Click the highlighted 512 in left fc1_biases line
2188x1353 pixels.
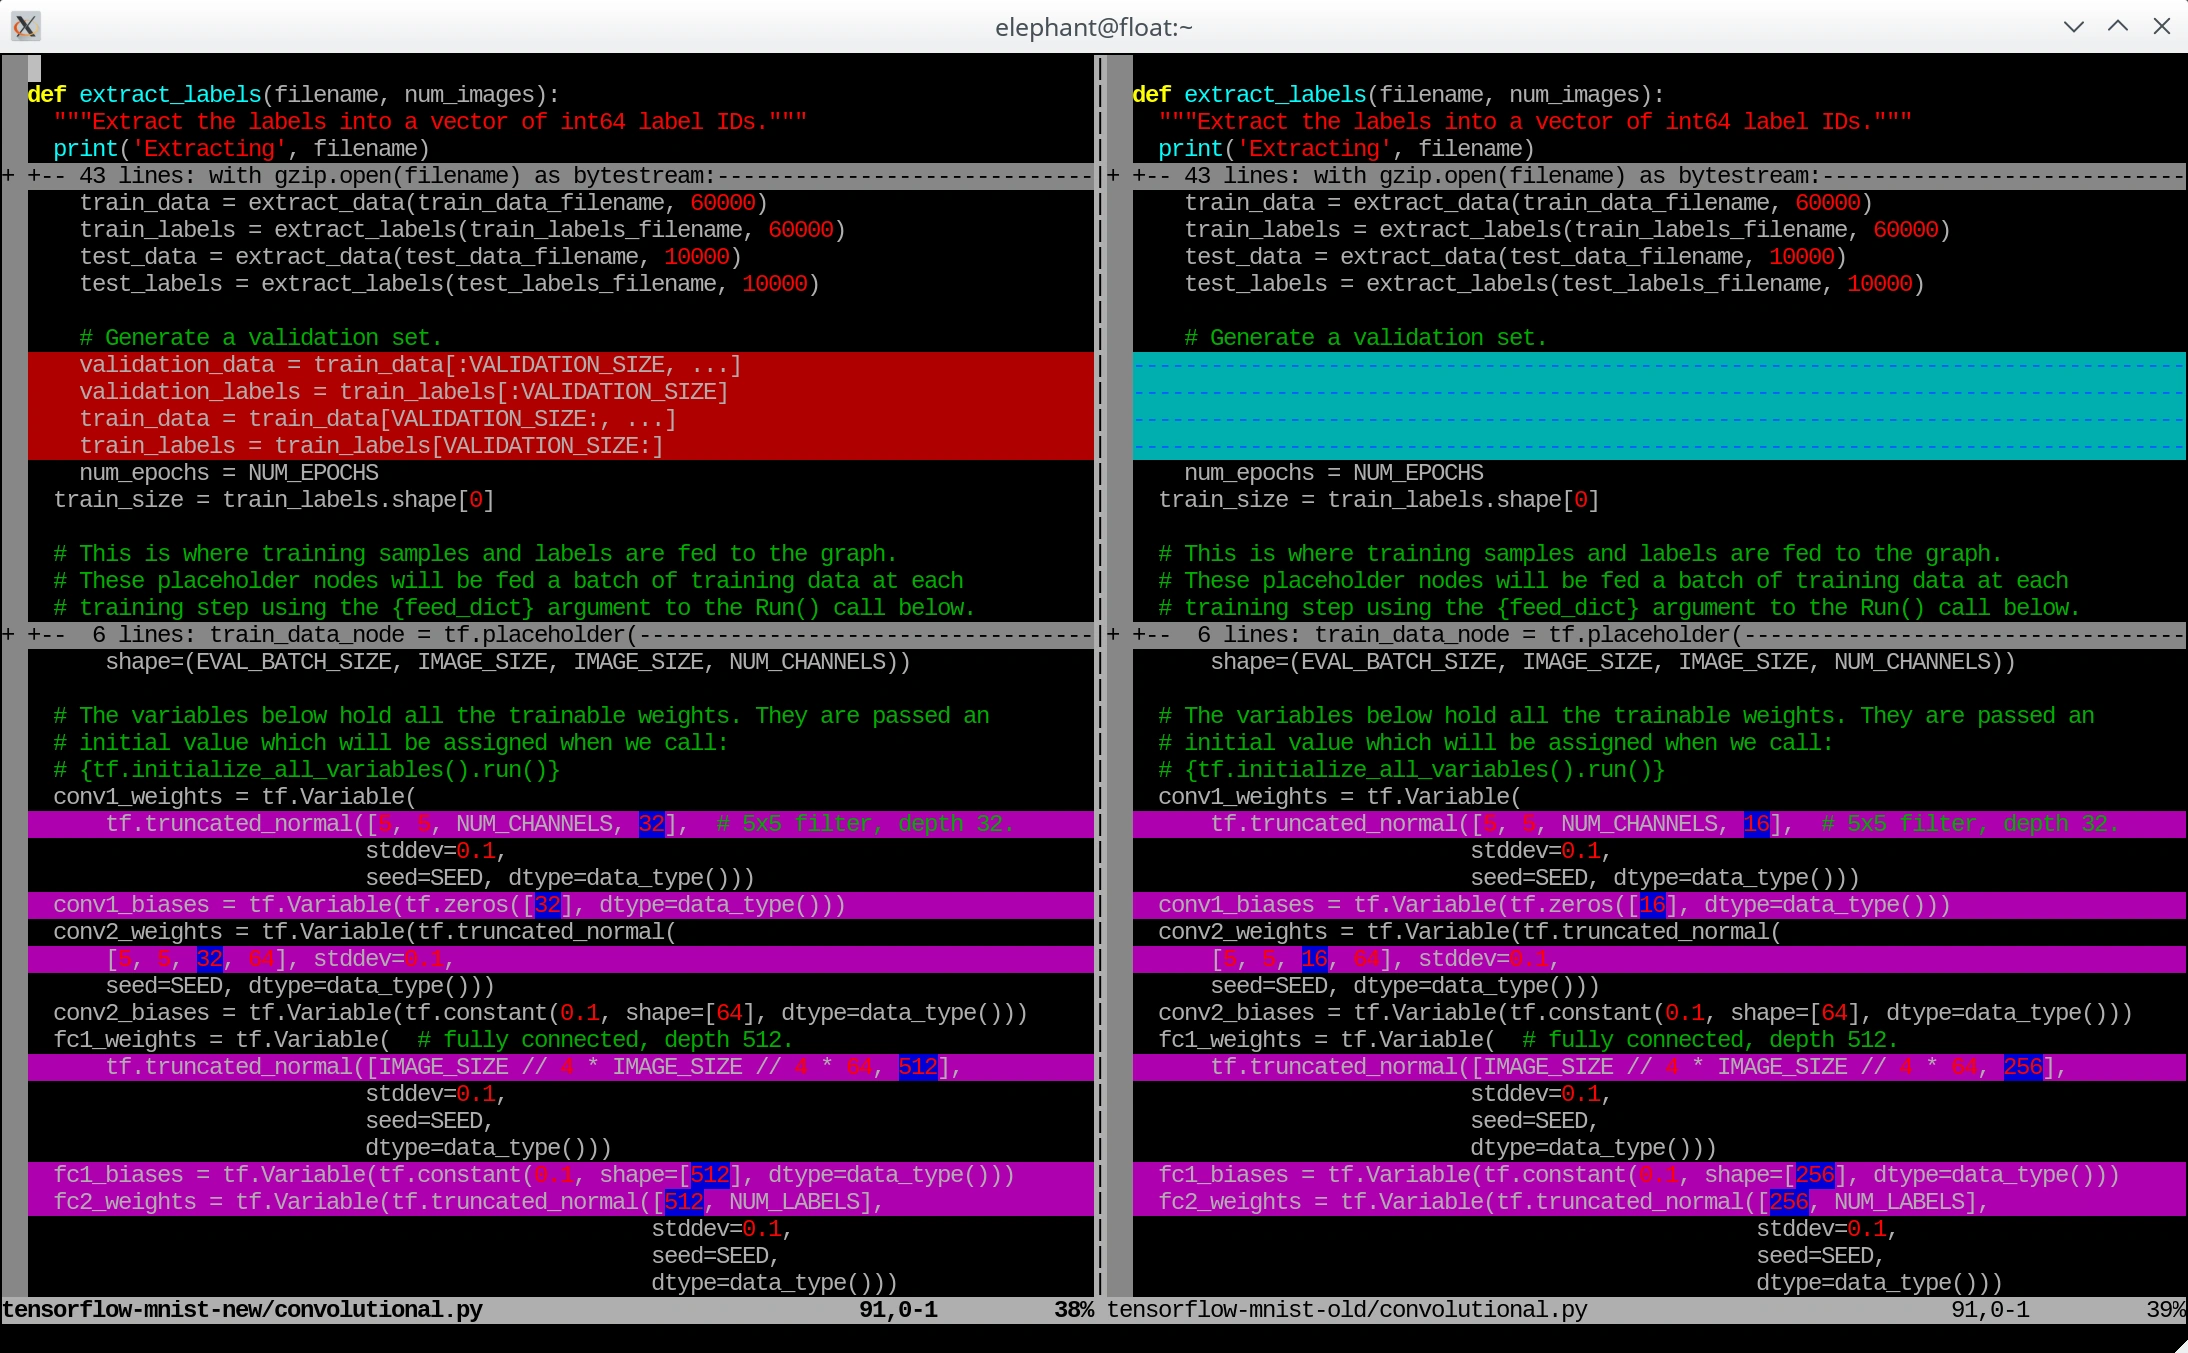pos(710,1175)
